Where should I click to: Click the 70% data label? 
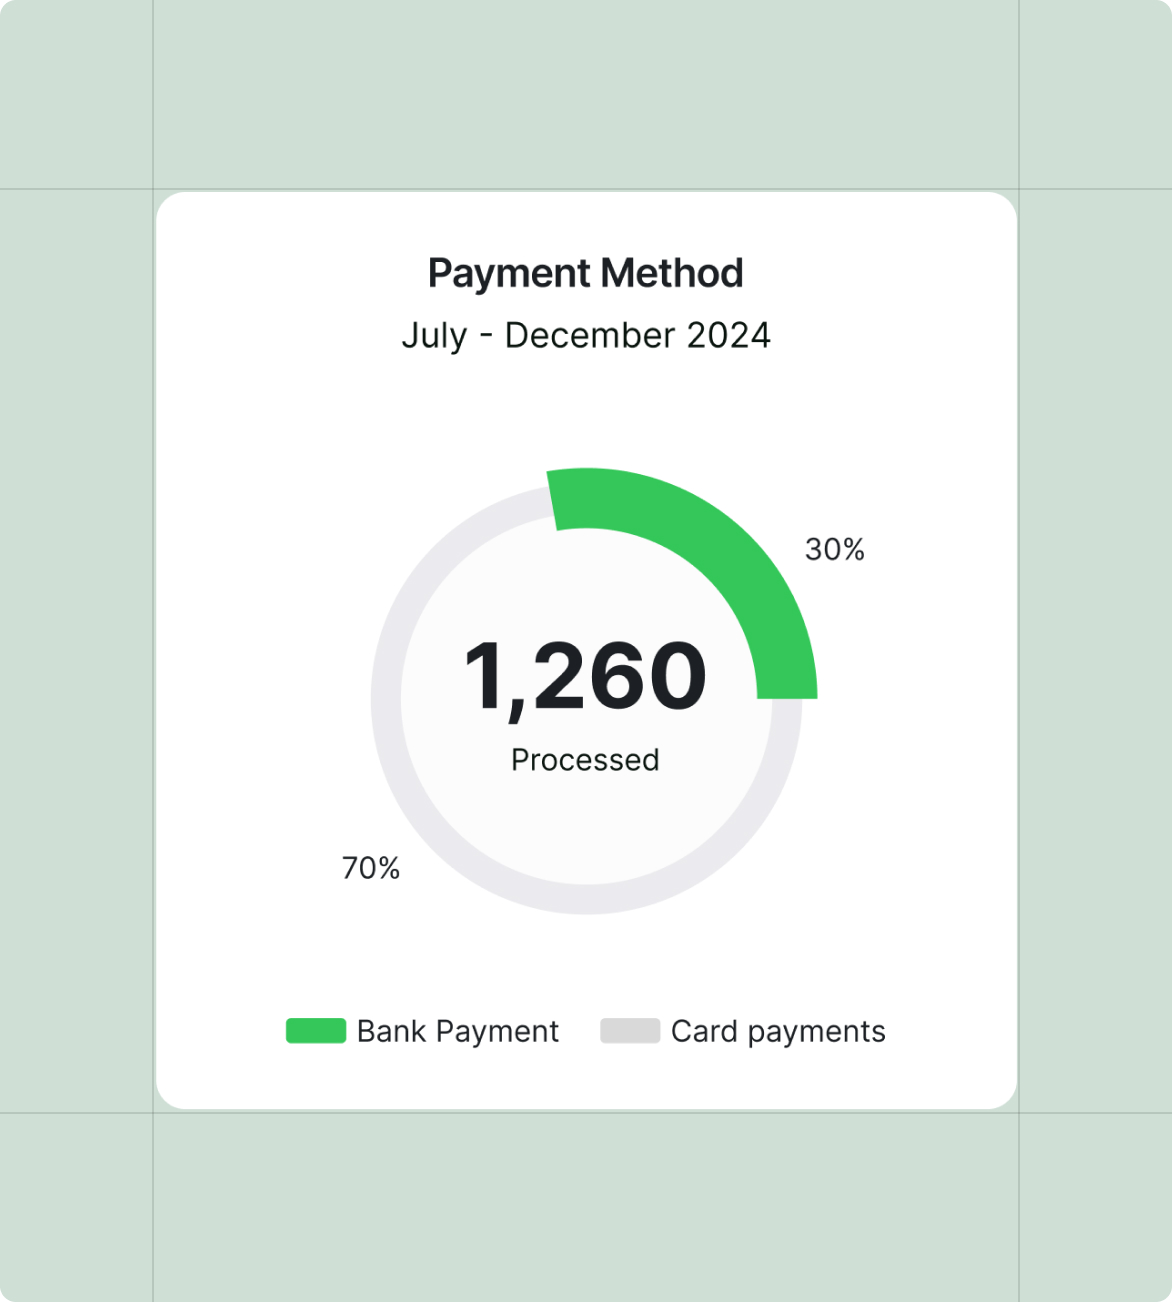pyautogui.click(x=371, y=868)
